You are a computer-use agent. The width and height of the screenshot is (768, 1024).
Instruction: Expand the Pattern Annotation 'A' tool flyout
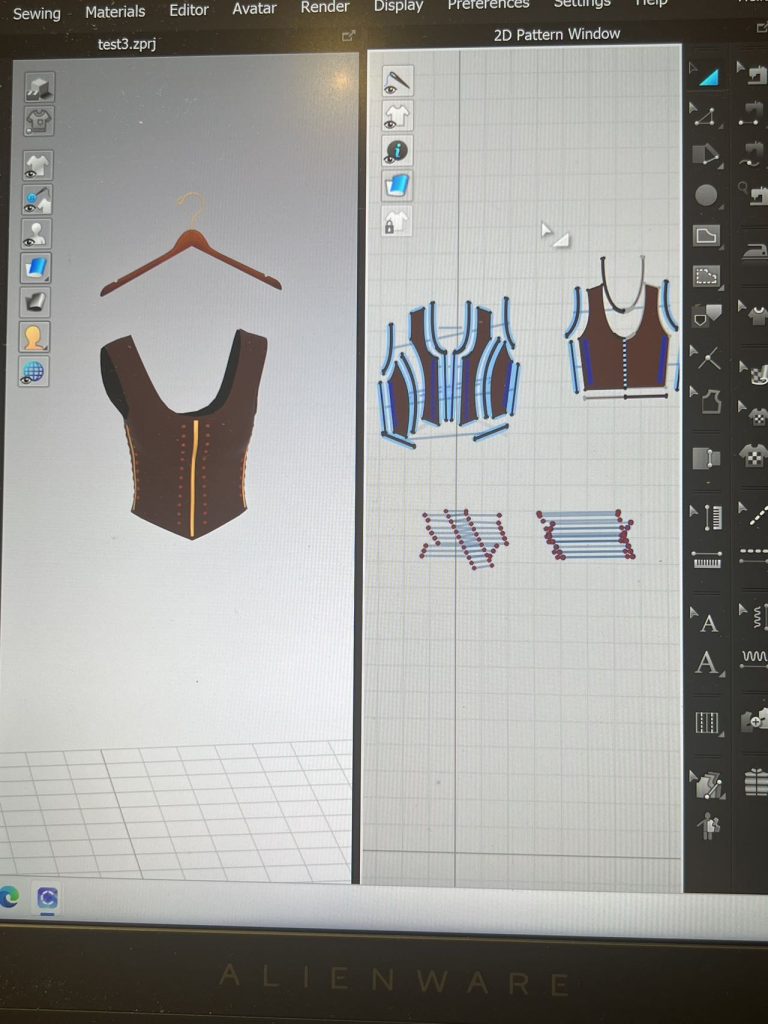[x=693, y=611]
